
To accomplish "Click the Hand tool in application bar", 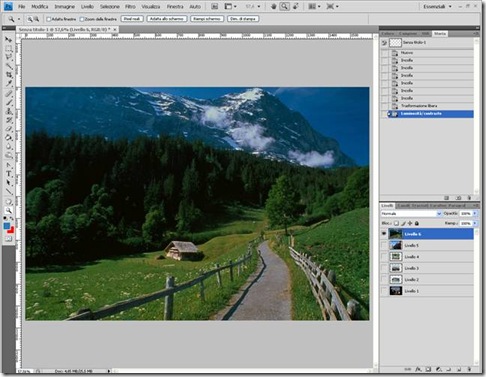I will click(x=274, y=6).
